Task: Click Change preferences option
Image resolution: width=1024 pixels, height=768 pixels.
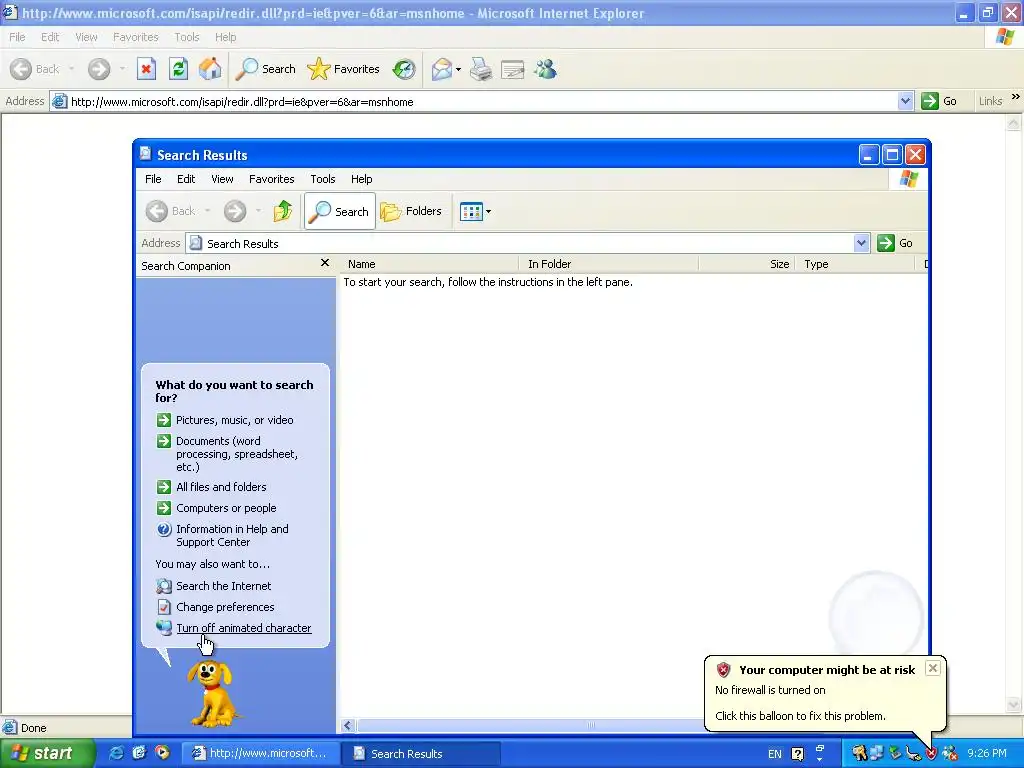Action: point(225,607)
